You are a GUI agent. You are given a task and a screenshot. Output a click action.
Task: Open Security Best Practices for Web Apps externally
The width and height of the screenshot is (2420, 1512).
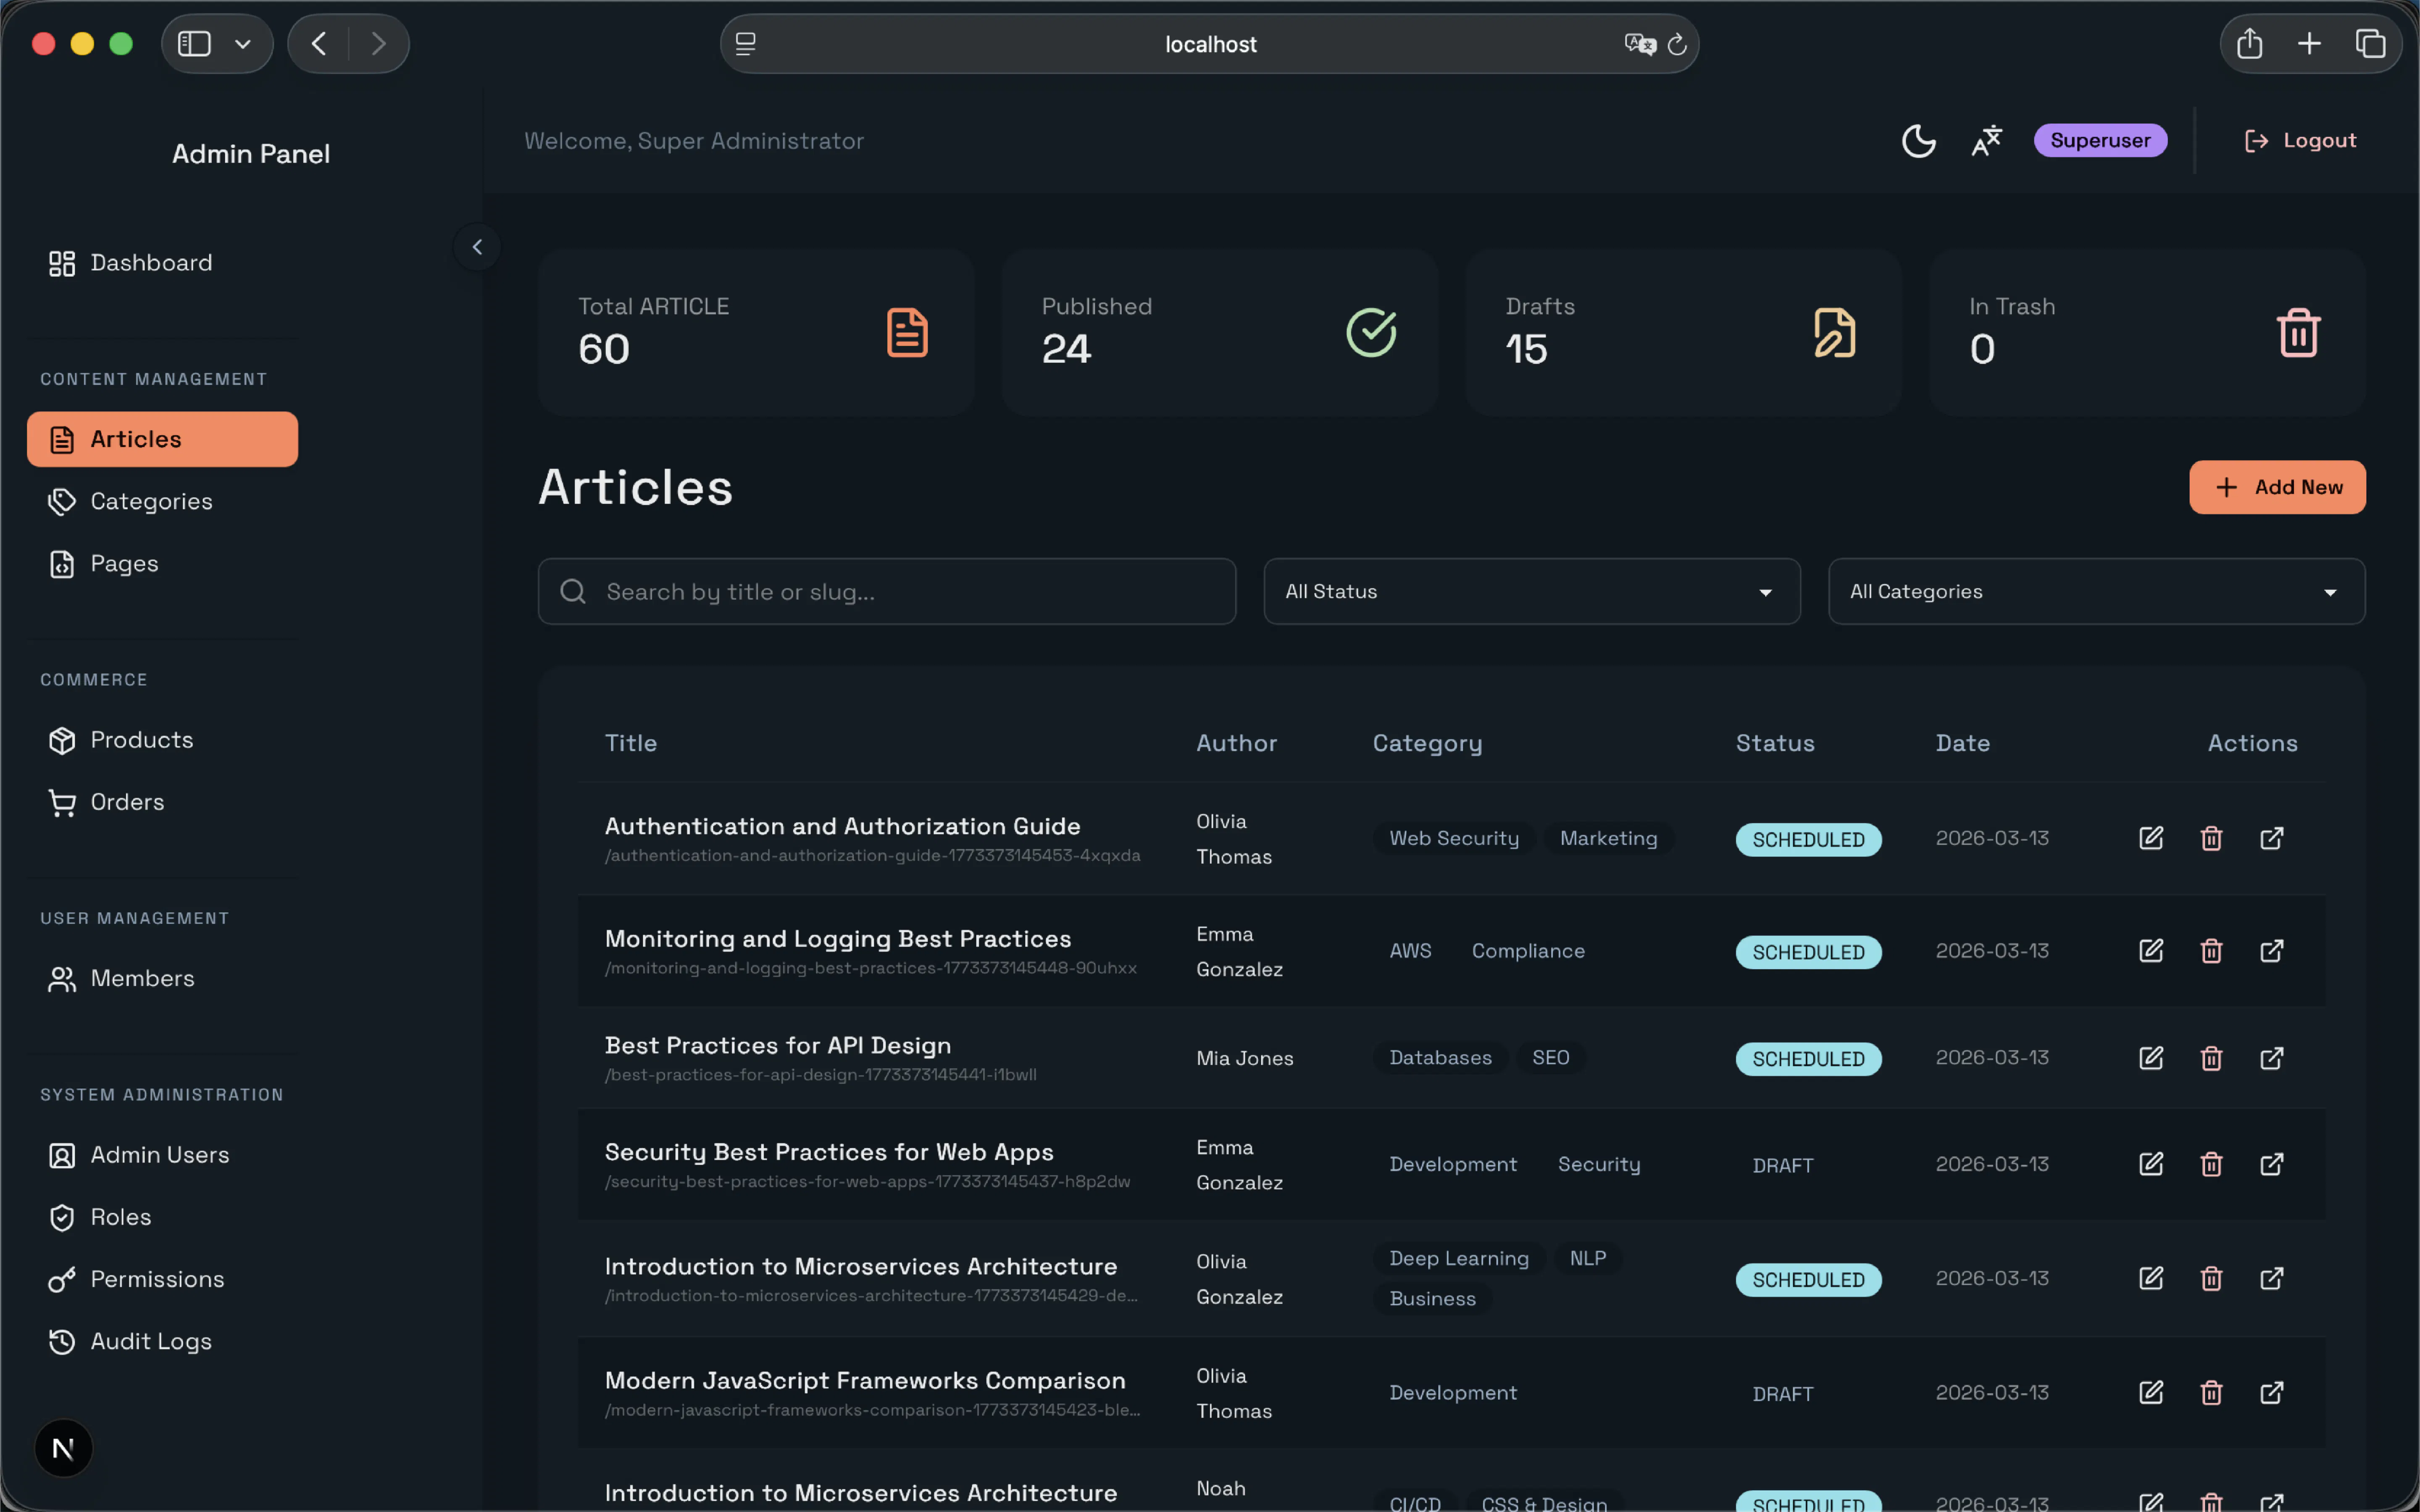click(2272, 1164)
